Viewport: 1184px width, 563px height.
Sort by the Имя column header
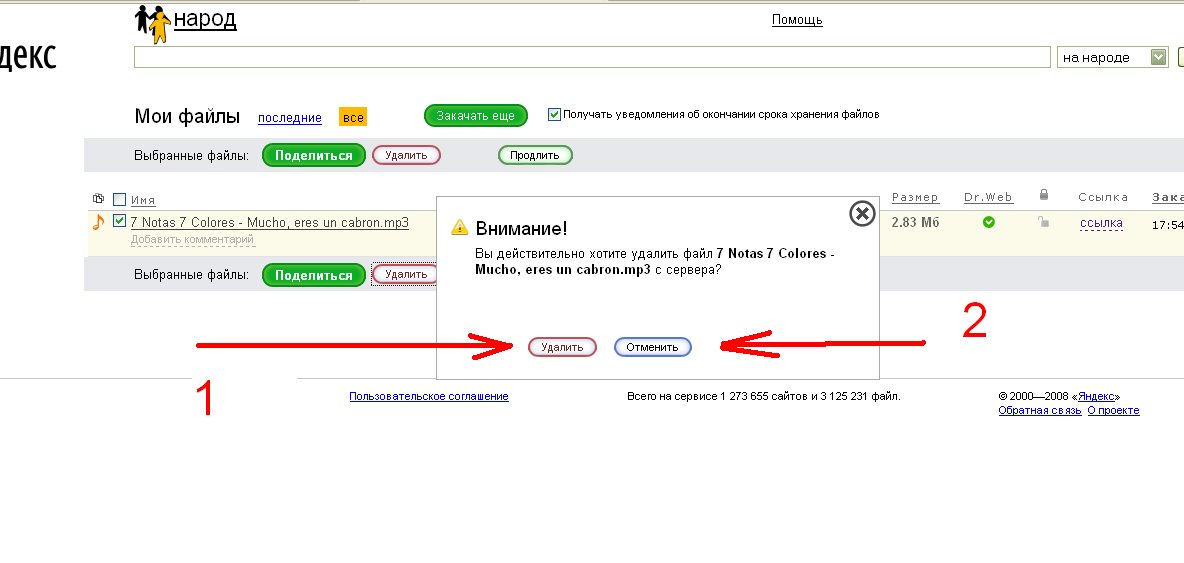pyautogui.click(x=143, y=200)
